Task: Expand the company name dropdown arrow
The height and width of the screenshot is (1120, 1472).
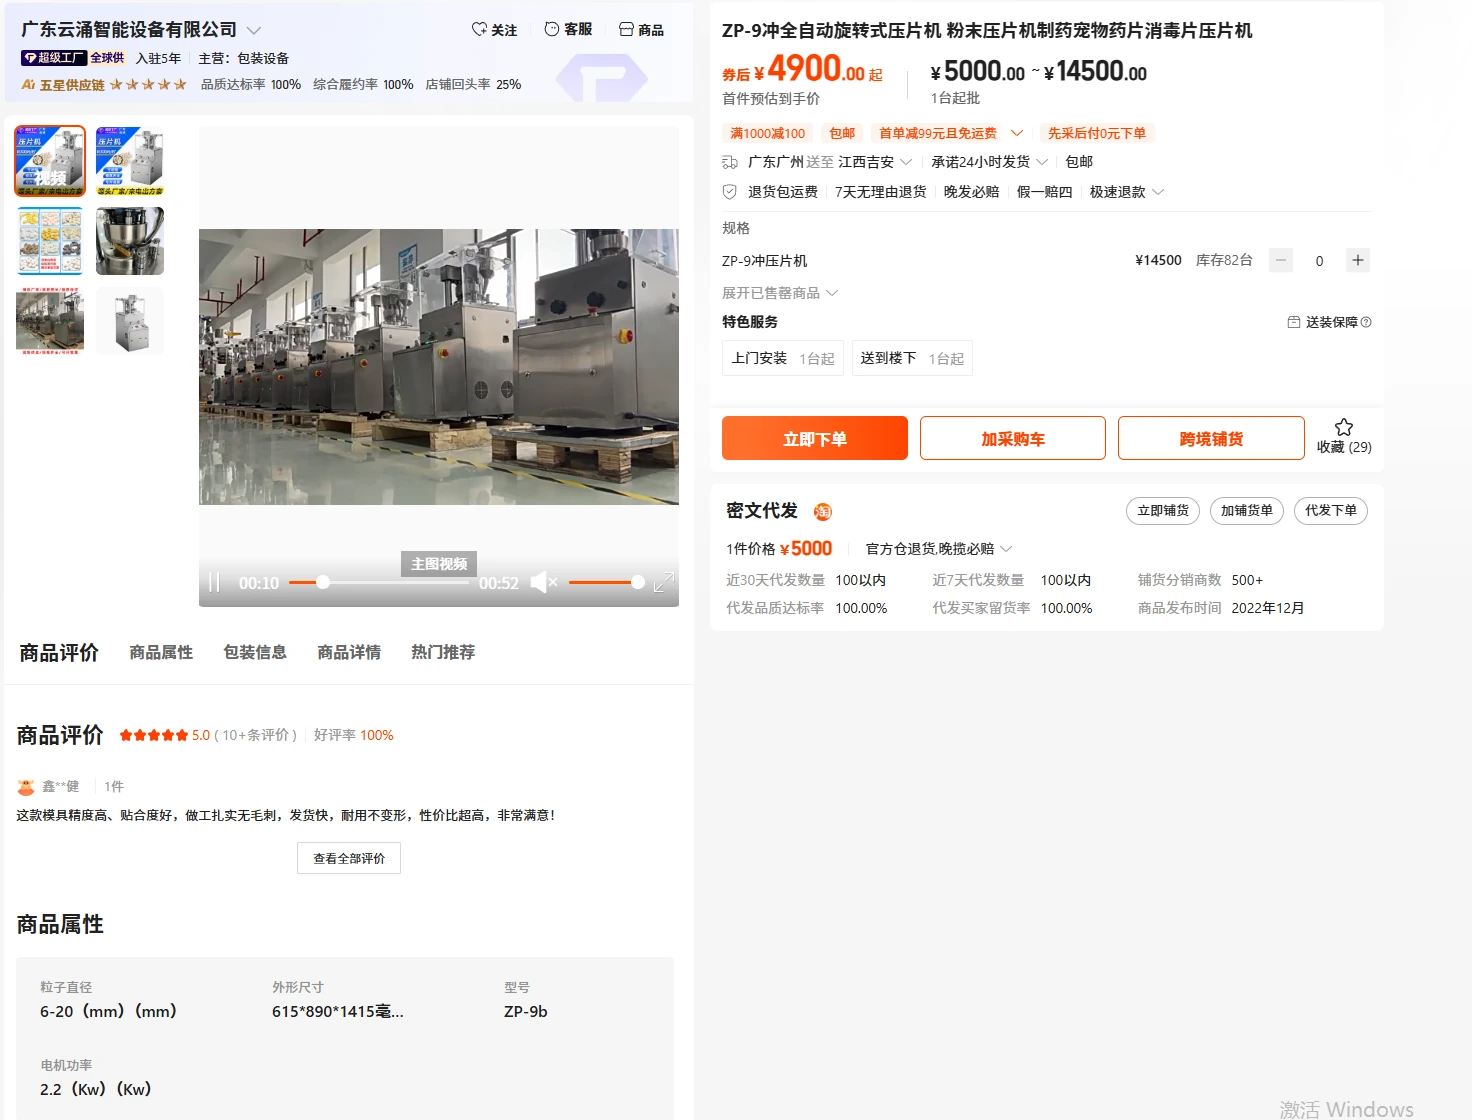Action: [x=254, y=31]
